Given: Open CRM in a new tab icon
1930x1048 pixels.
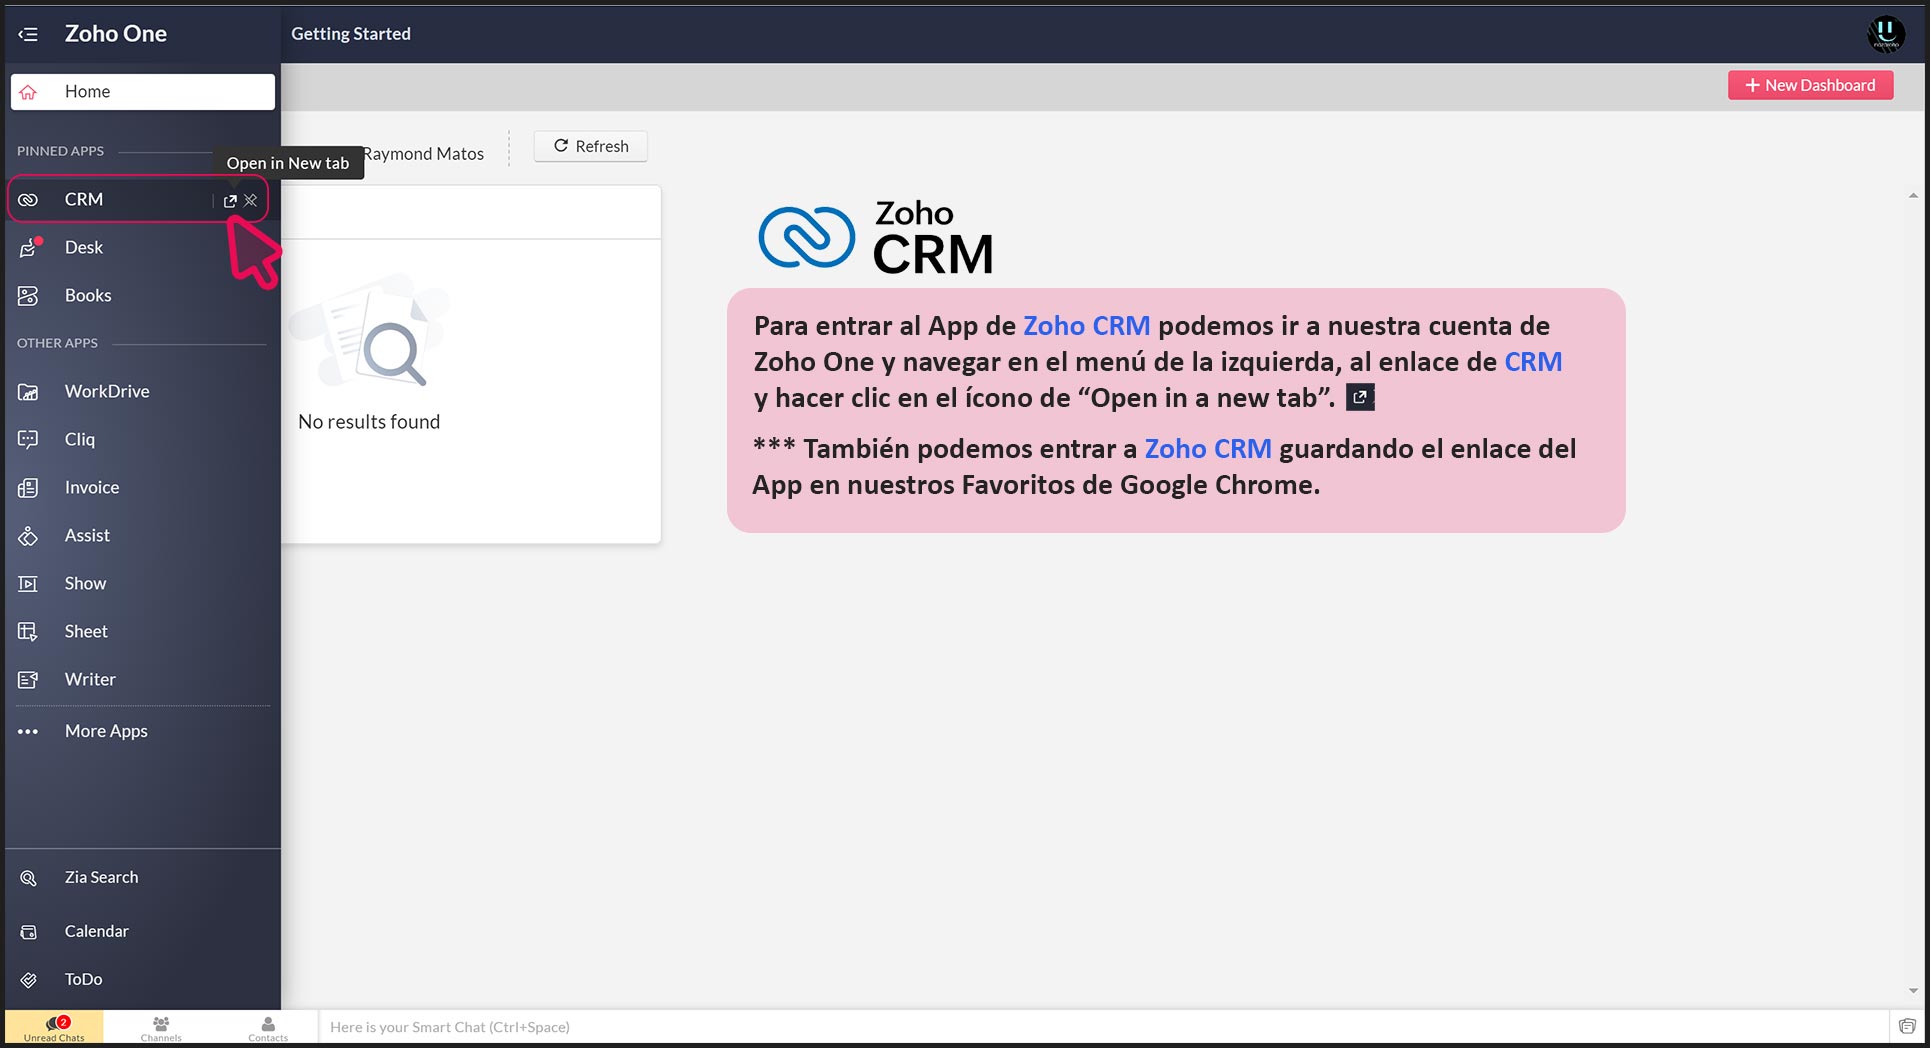Looking at the screenshot, I should click(230, 200).
